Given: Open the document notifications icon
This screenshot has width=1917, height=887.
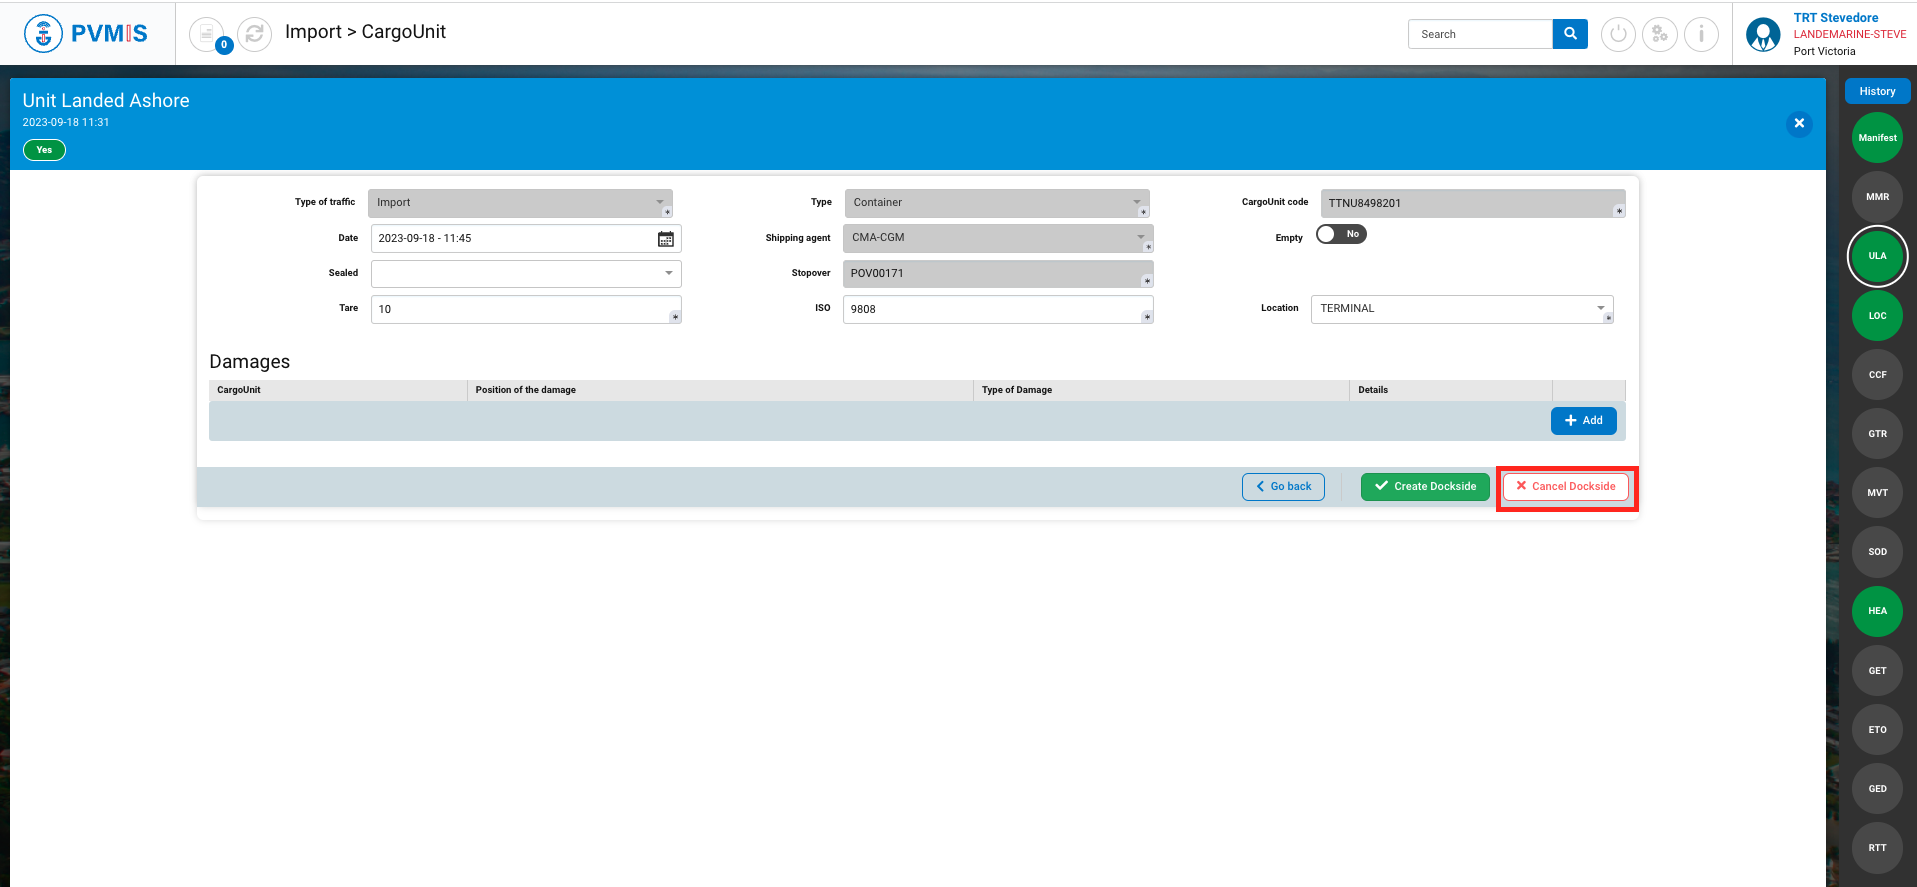Looking at the screenshot, I should click(x=207, y=34).
